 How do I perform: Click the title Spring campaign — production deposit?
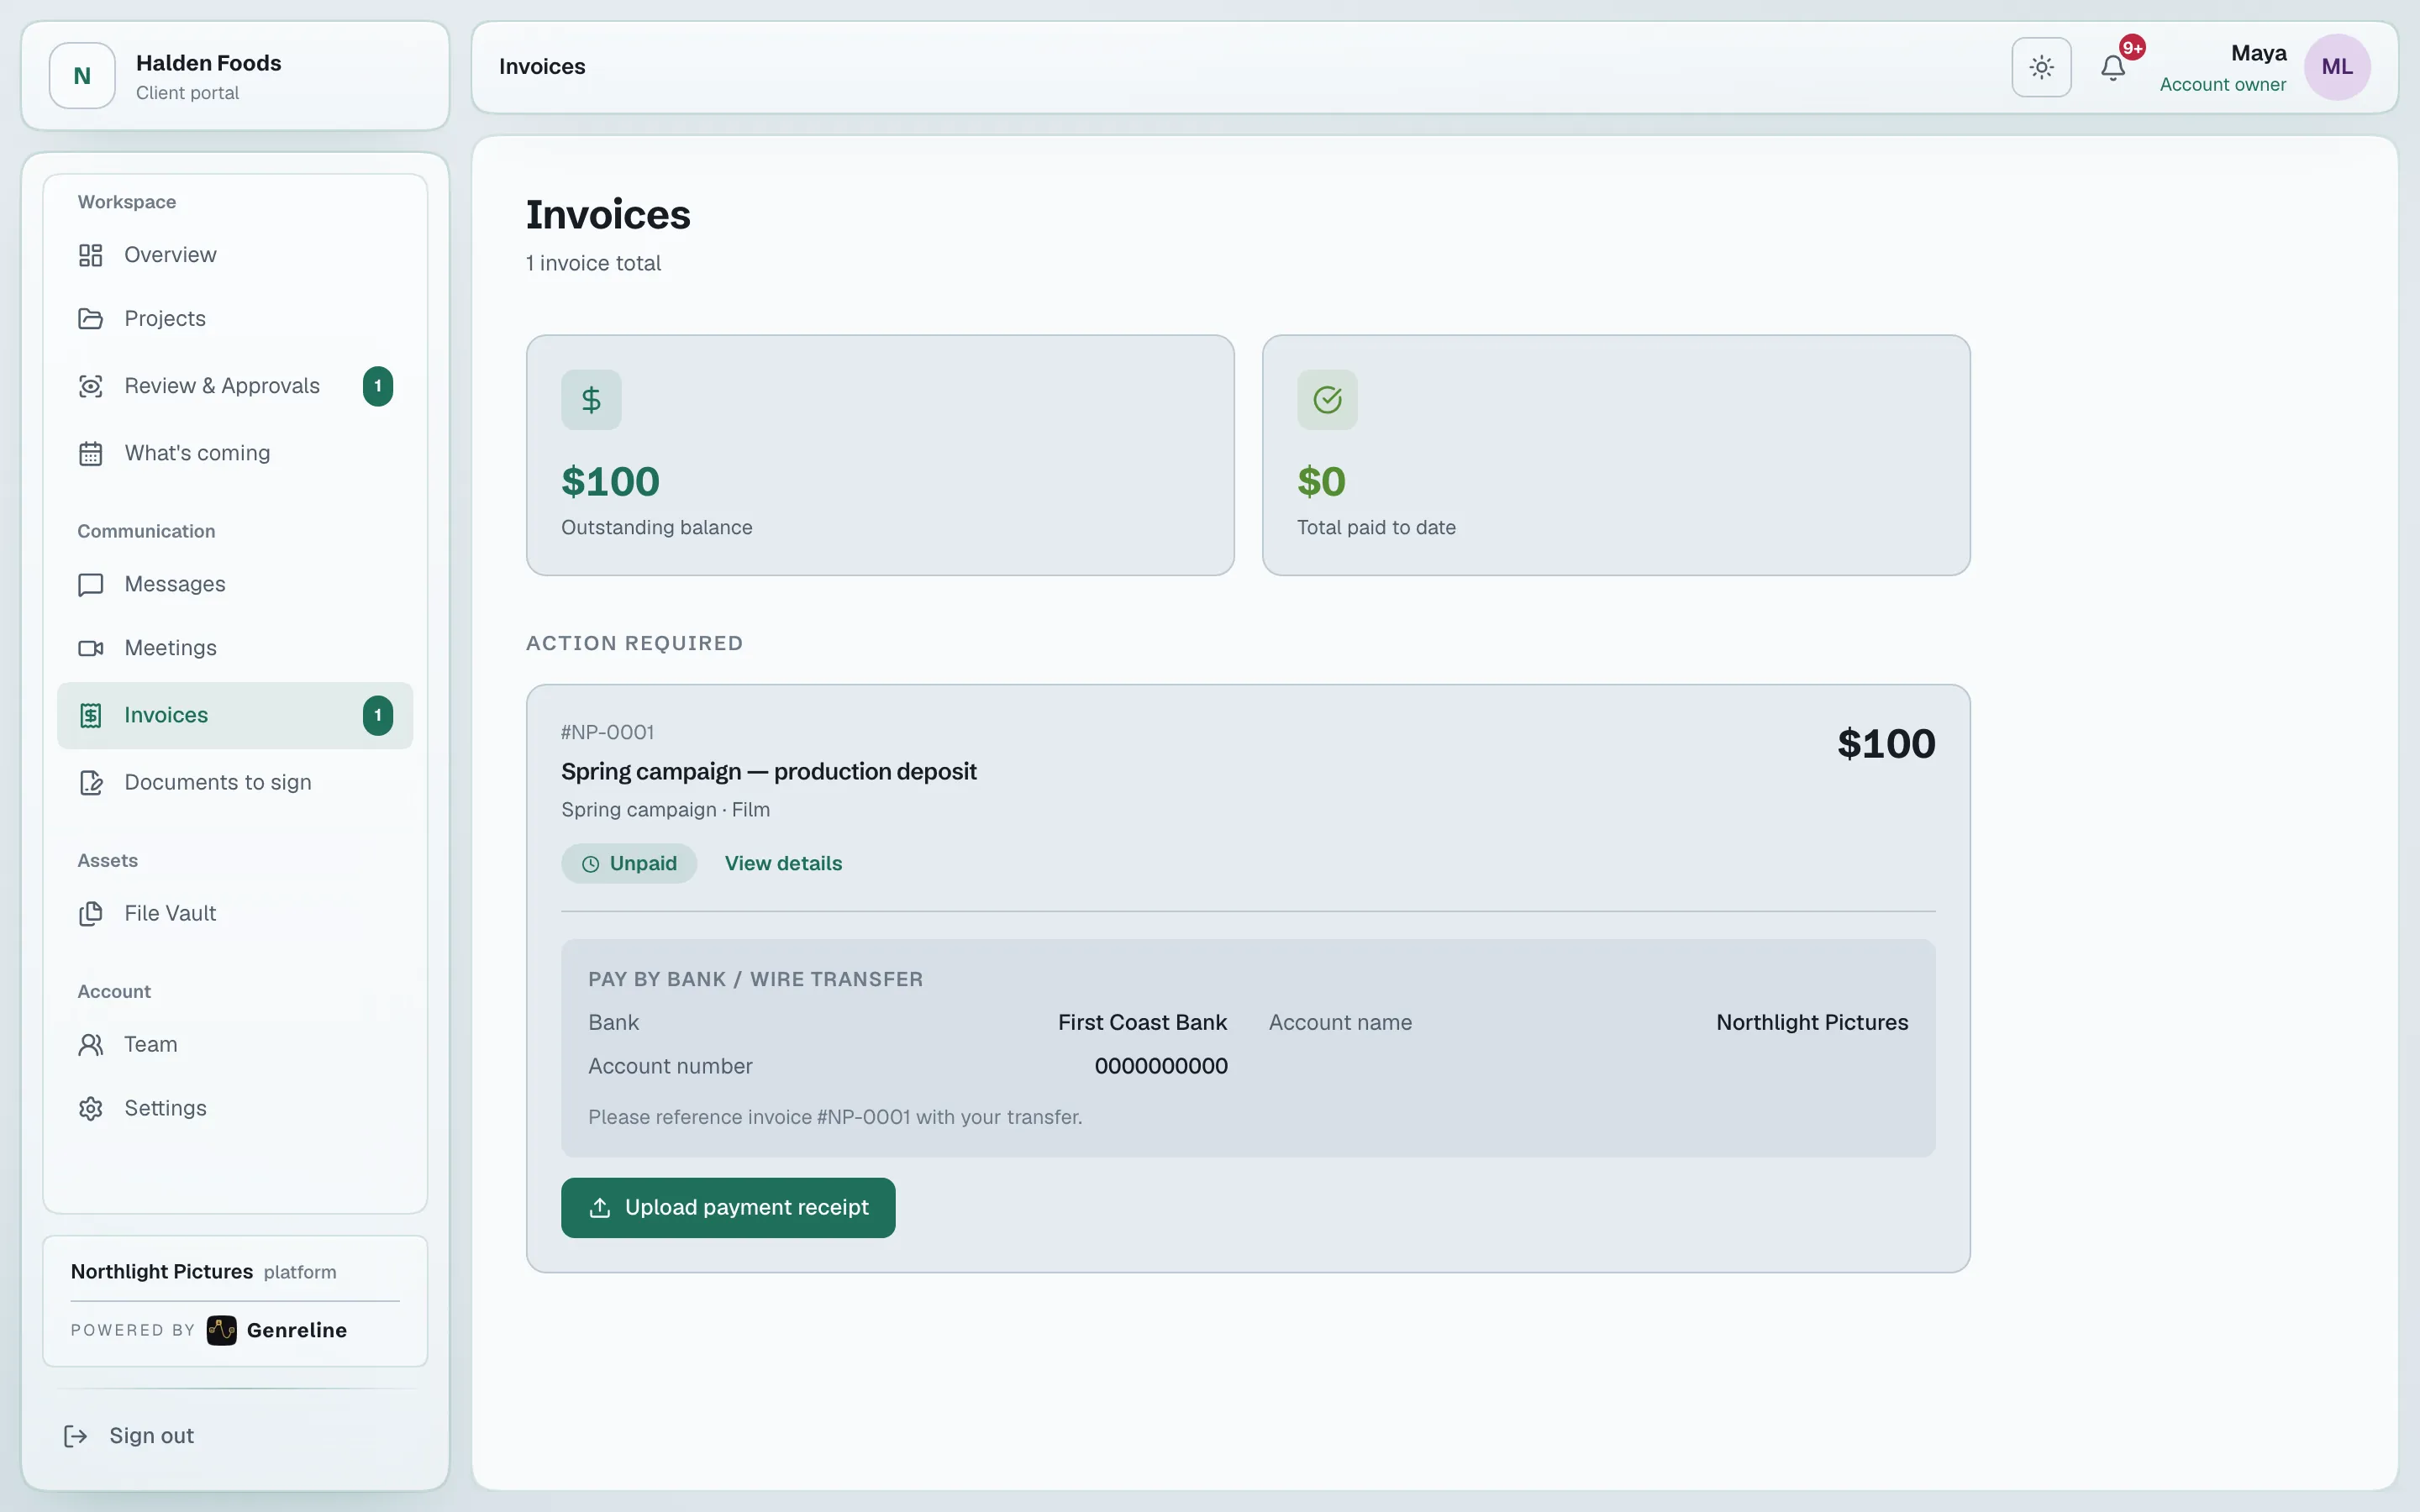tap(769, 772)
